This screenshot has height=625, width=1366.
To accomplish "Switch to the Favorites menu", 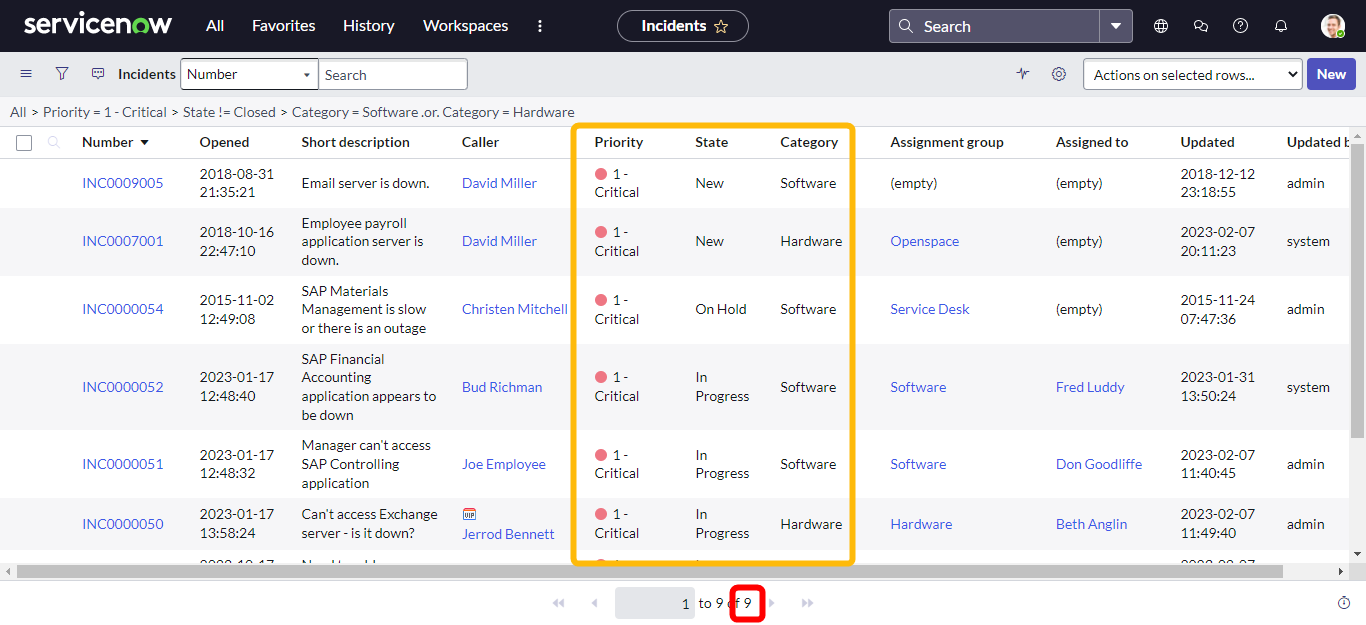I will click(x=283, y=25).
